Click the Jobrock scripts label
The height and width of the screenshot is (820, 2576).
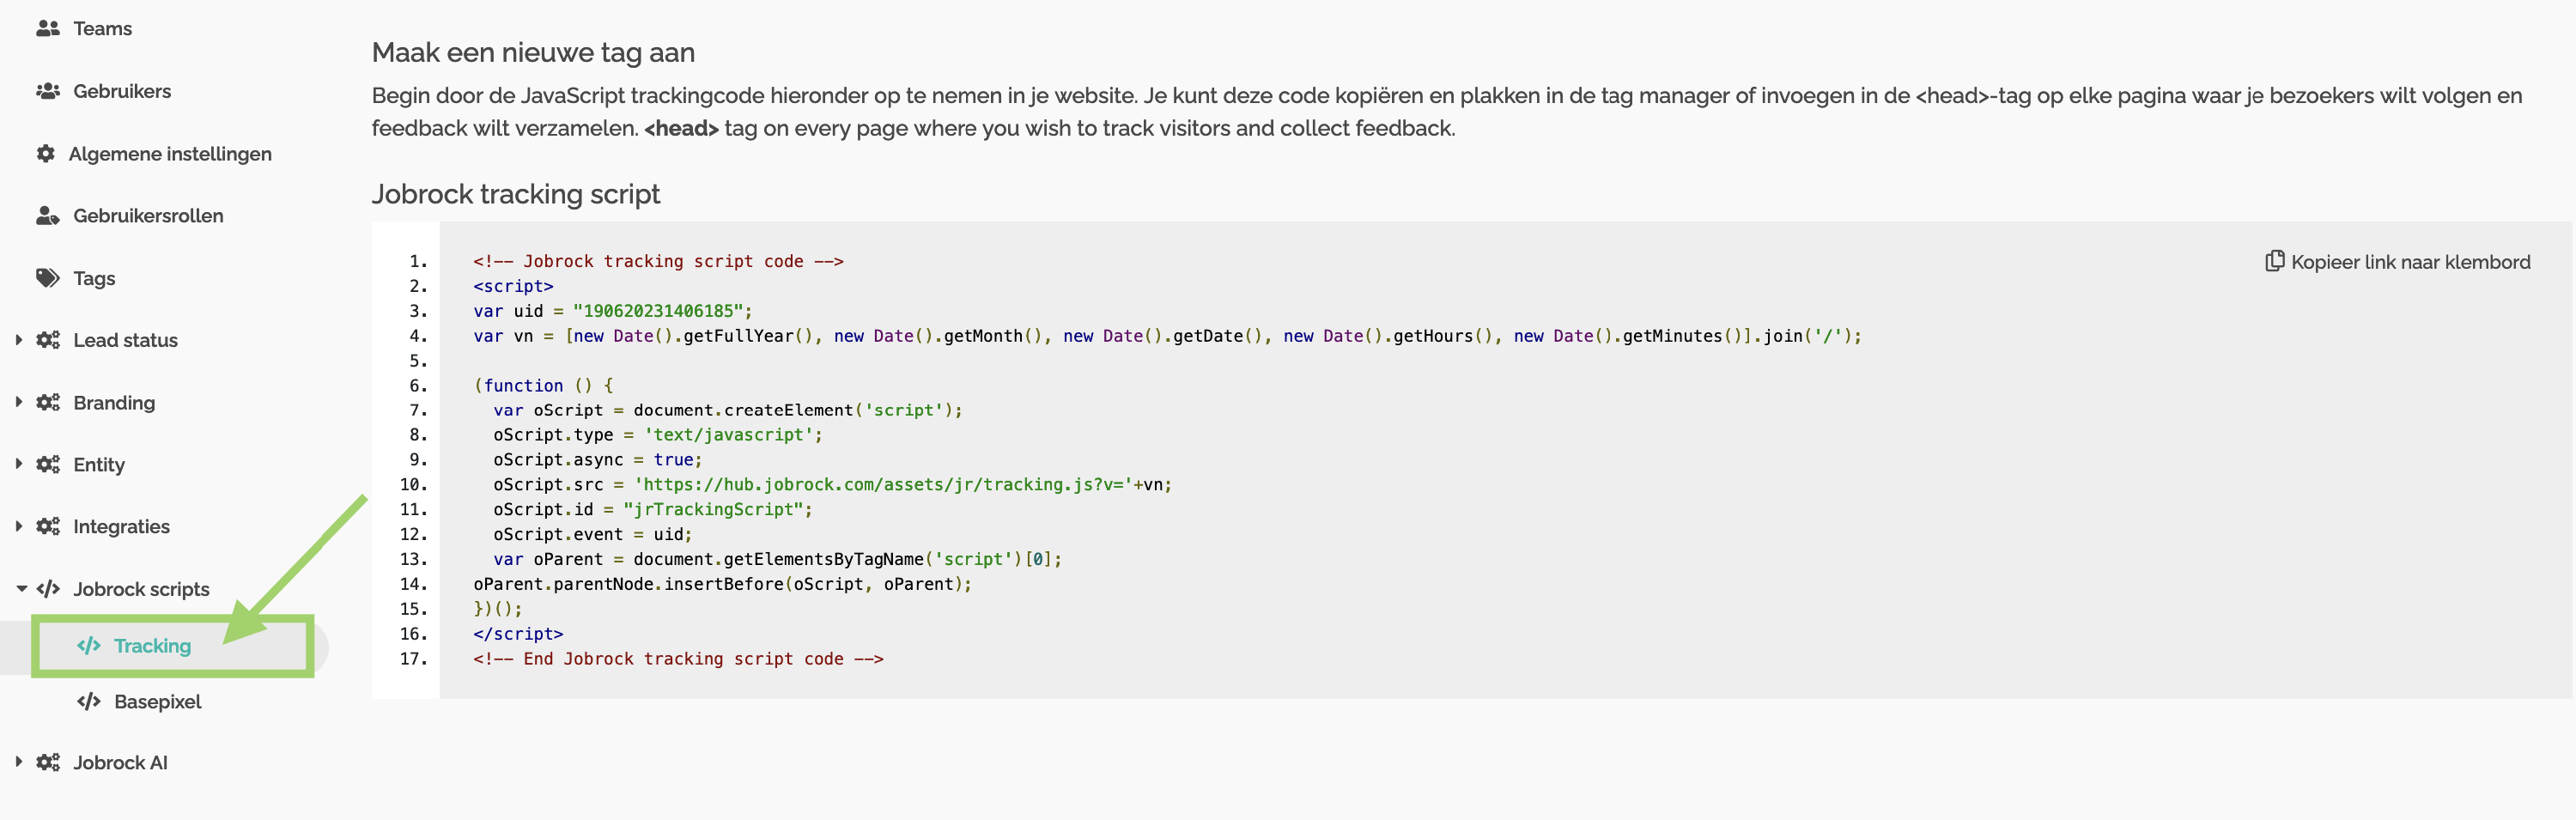pyautogui.click(x=141, y=589)
